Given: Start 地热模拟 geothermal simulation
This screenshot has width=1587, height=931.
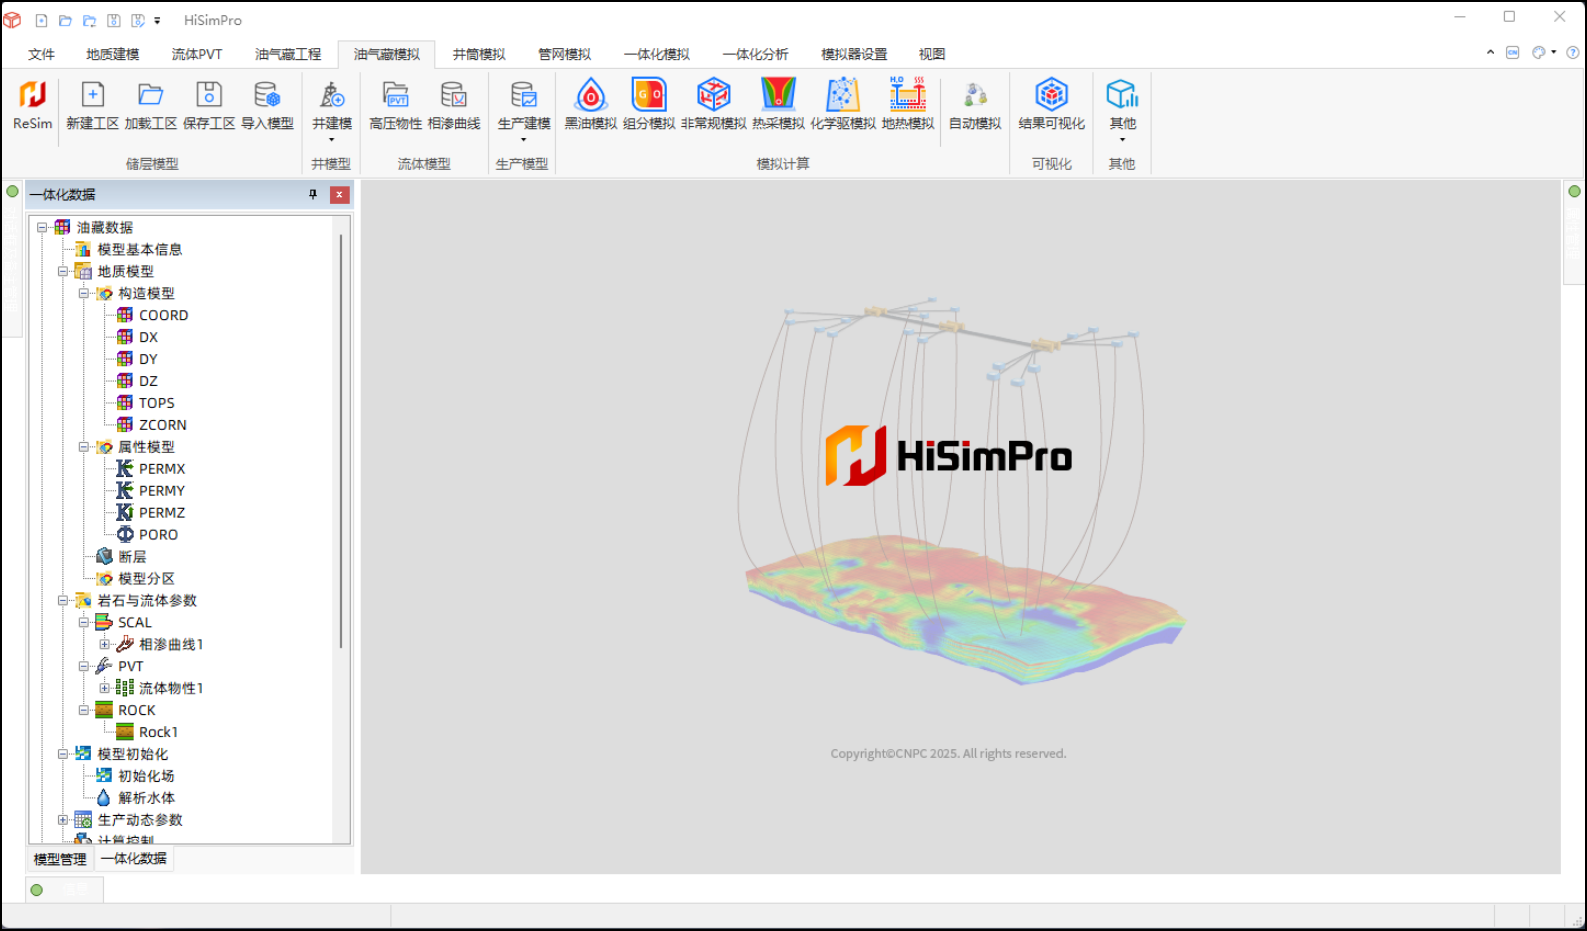Looking at the screenshot, I should coord(907,105).
